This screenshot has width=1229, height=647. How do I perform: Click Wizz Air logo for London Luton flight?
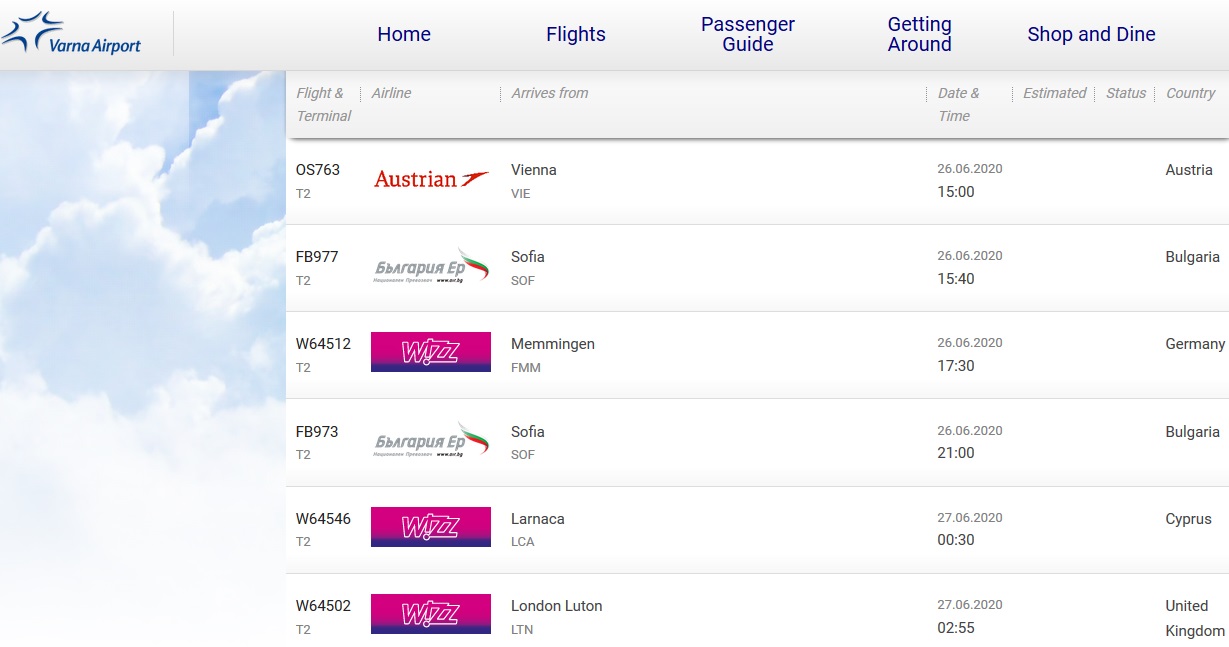coord(431,614)
